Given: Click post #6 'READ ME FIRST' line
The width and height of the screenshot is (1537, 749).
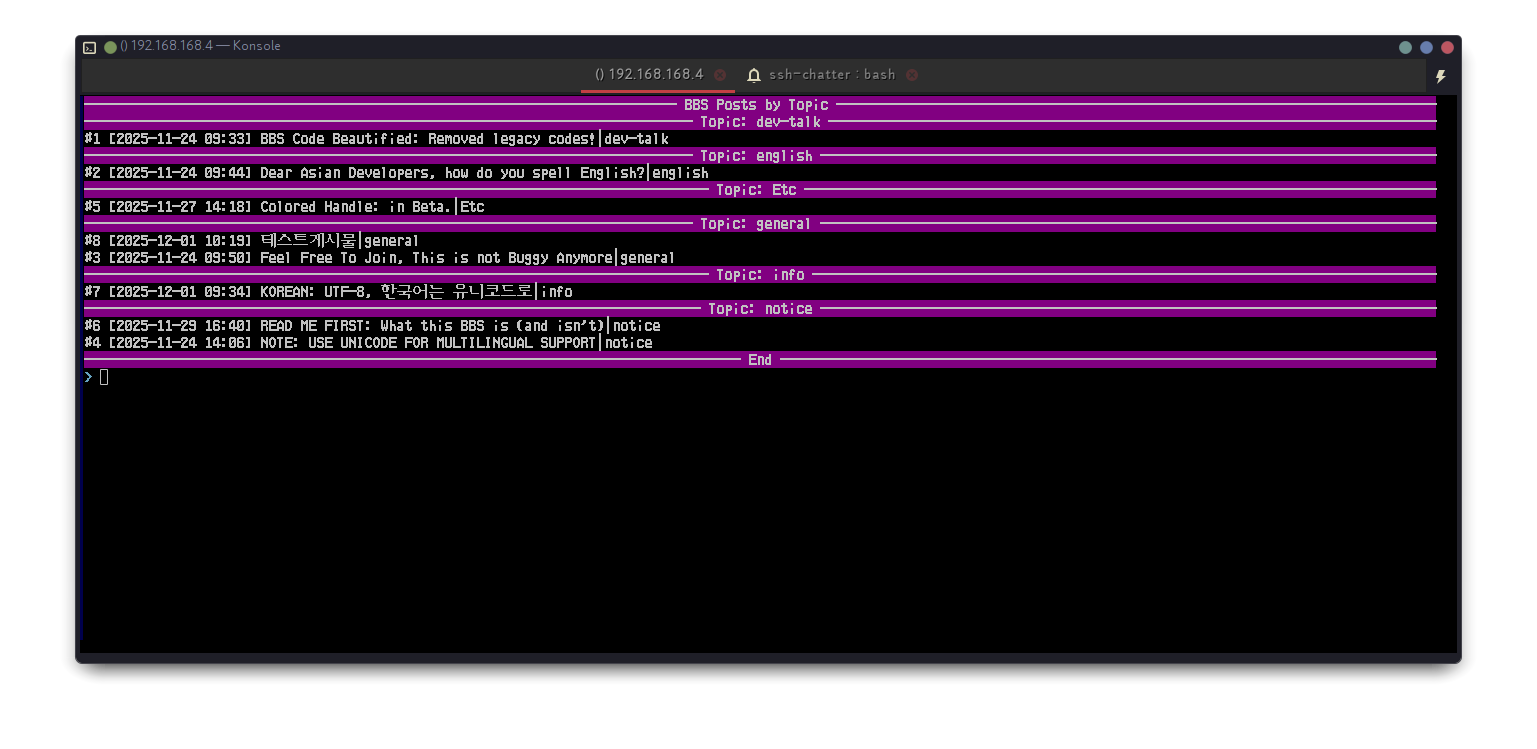Looking at the screenshot, I should pyautogui.click(x=373, y=326).
